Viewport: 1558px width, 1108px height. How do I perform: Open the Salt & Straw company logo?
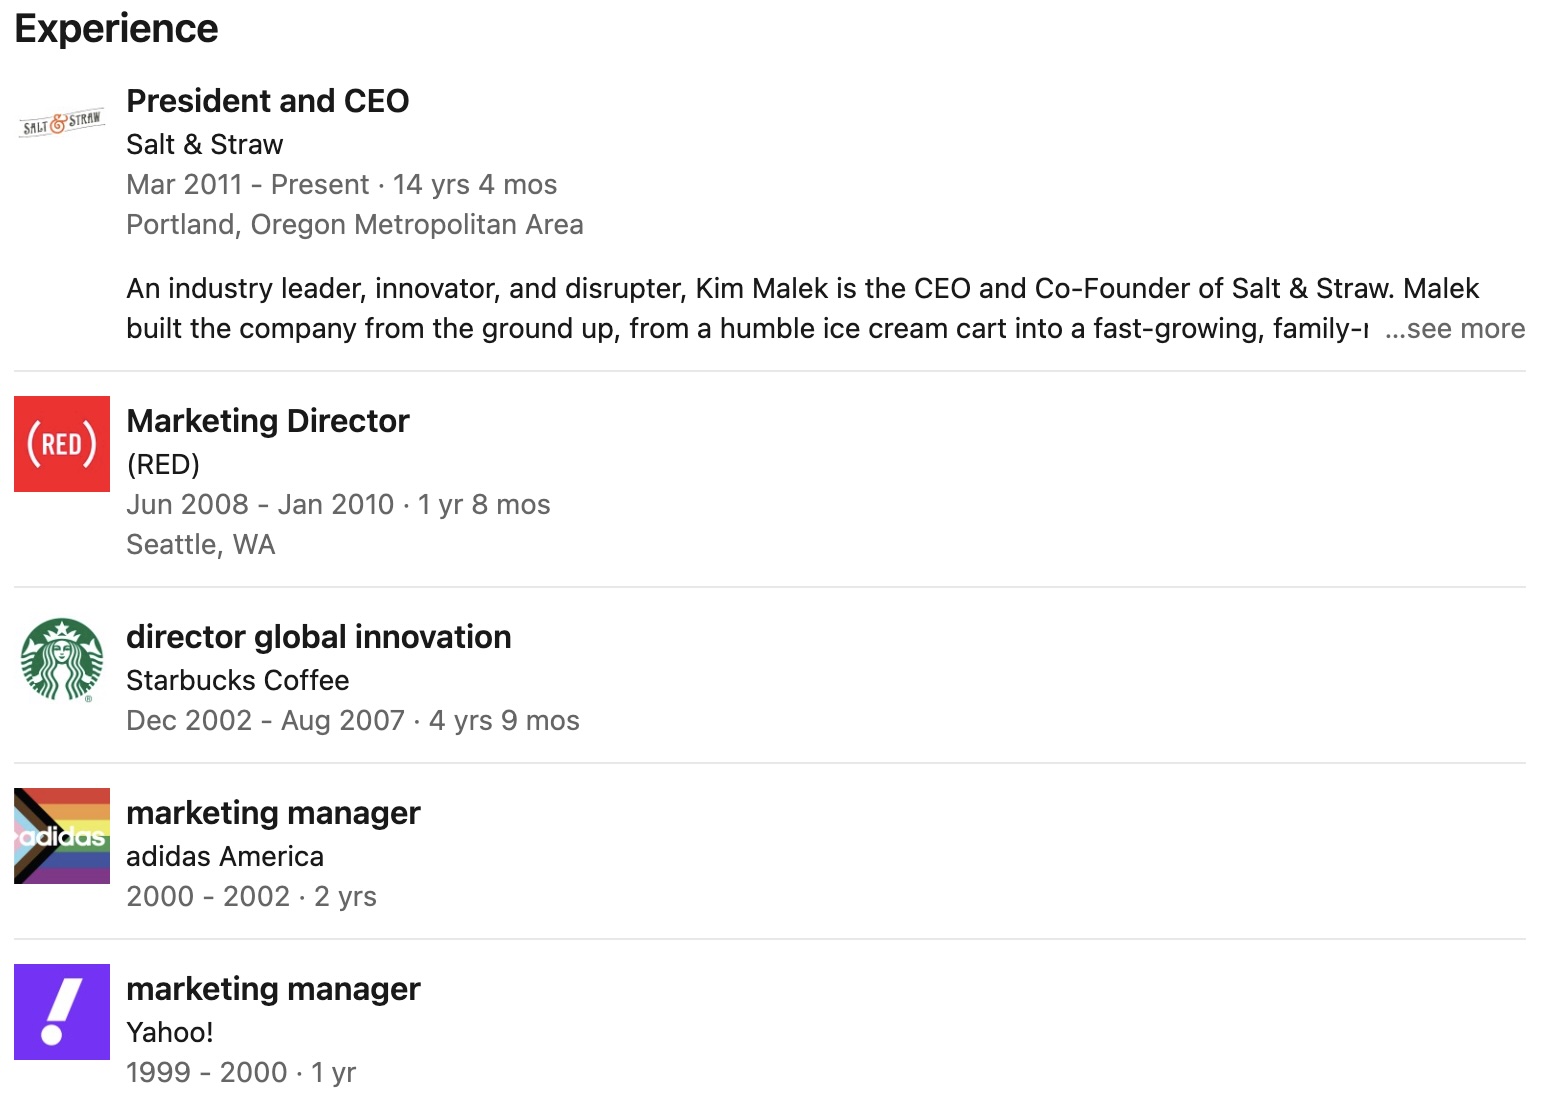pos(62,124)
